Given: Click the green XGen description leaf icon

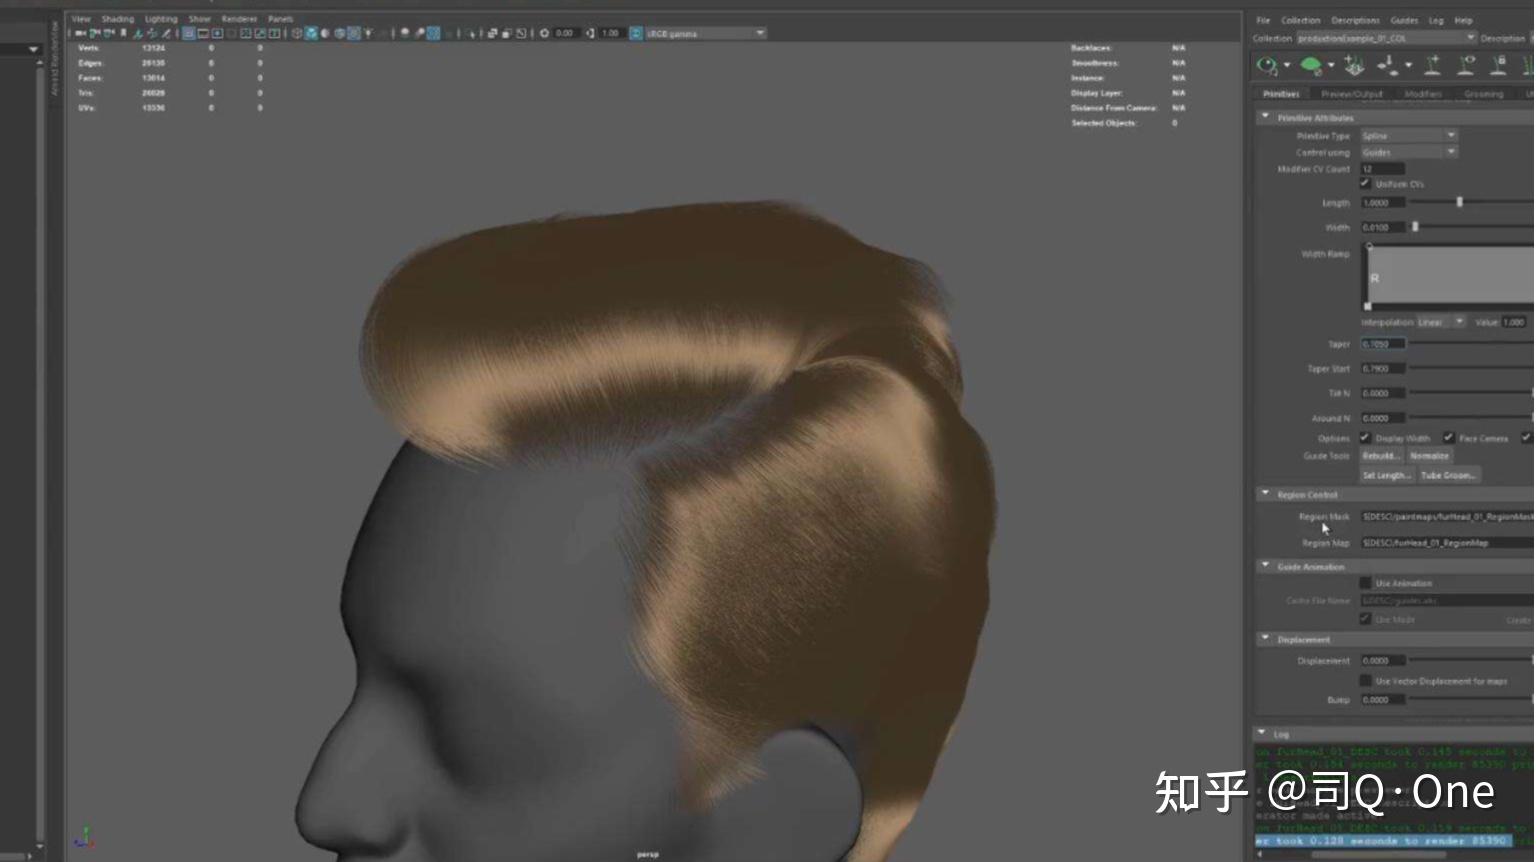Looking at the screenshot, I should 1311,66.
